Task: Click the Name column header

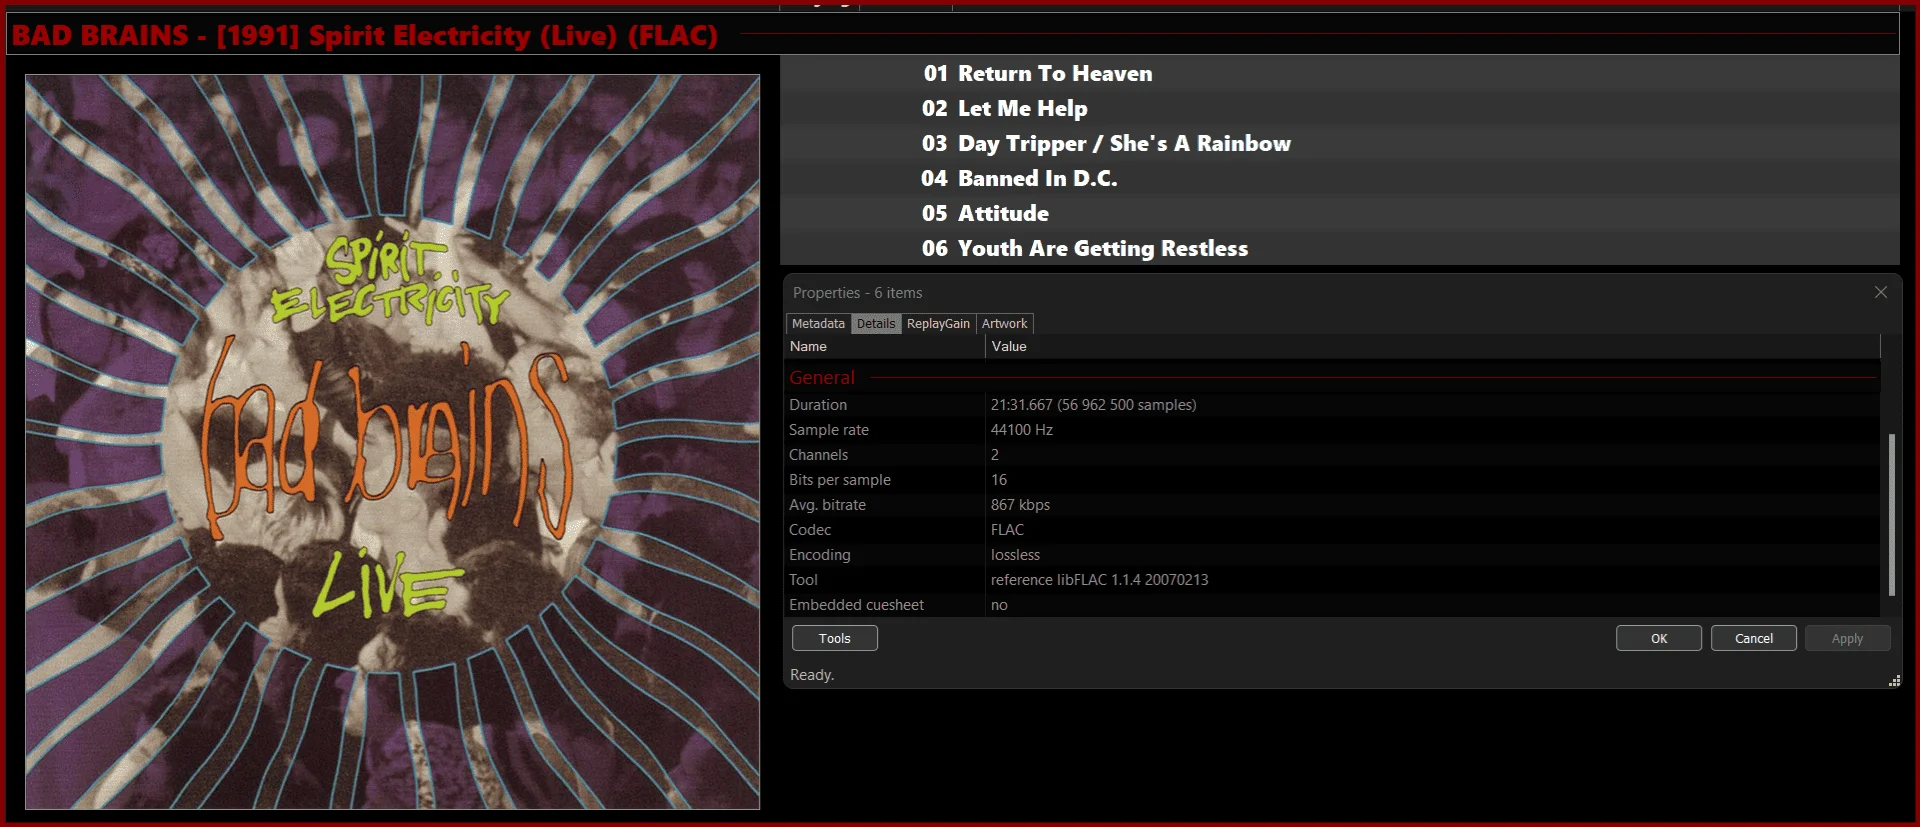Action: click(885, 346)
